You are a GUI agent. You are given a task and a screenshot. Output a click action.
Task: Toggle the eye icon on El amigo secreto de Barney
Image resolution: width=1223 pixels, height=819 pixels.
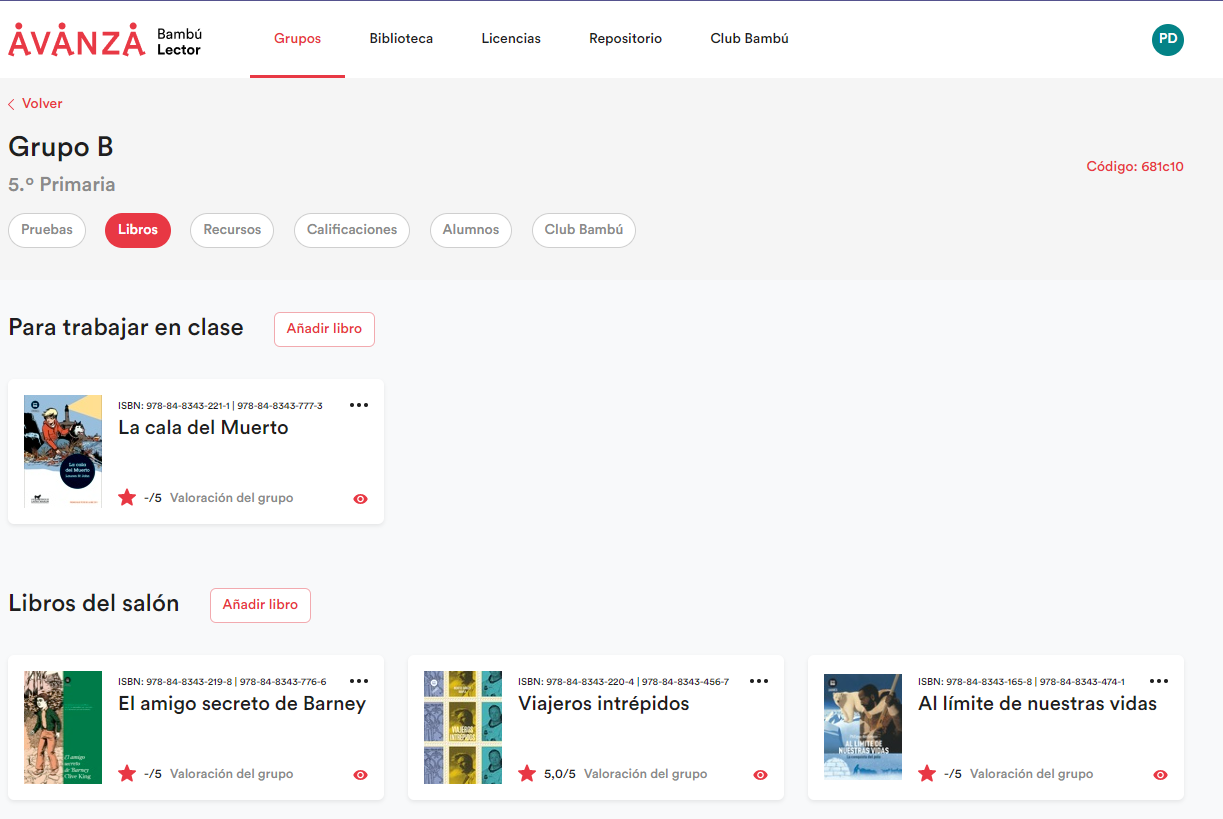(360, 775)
